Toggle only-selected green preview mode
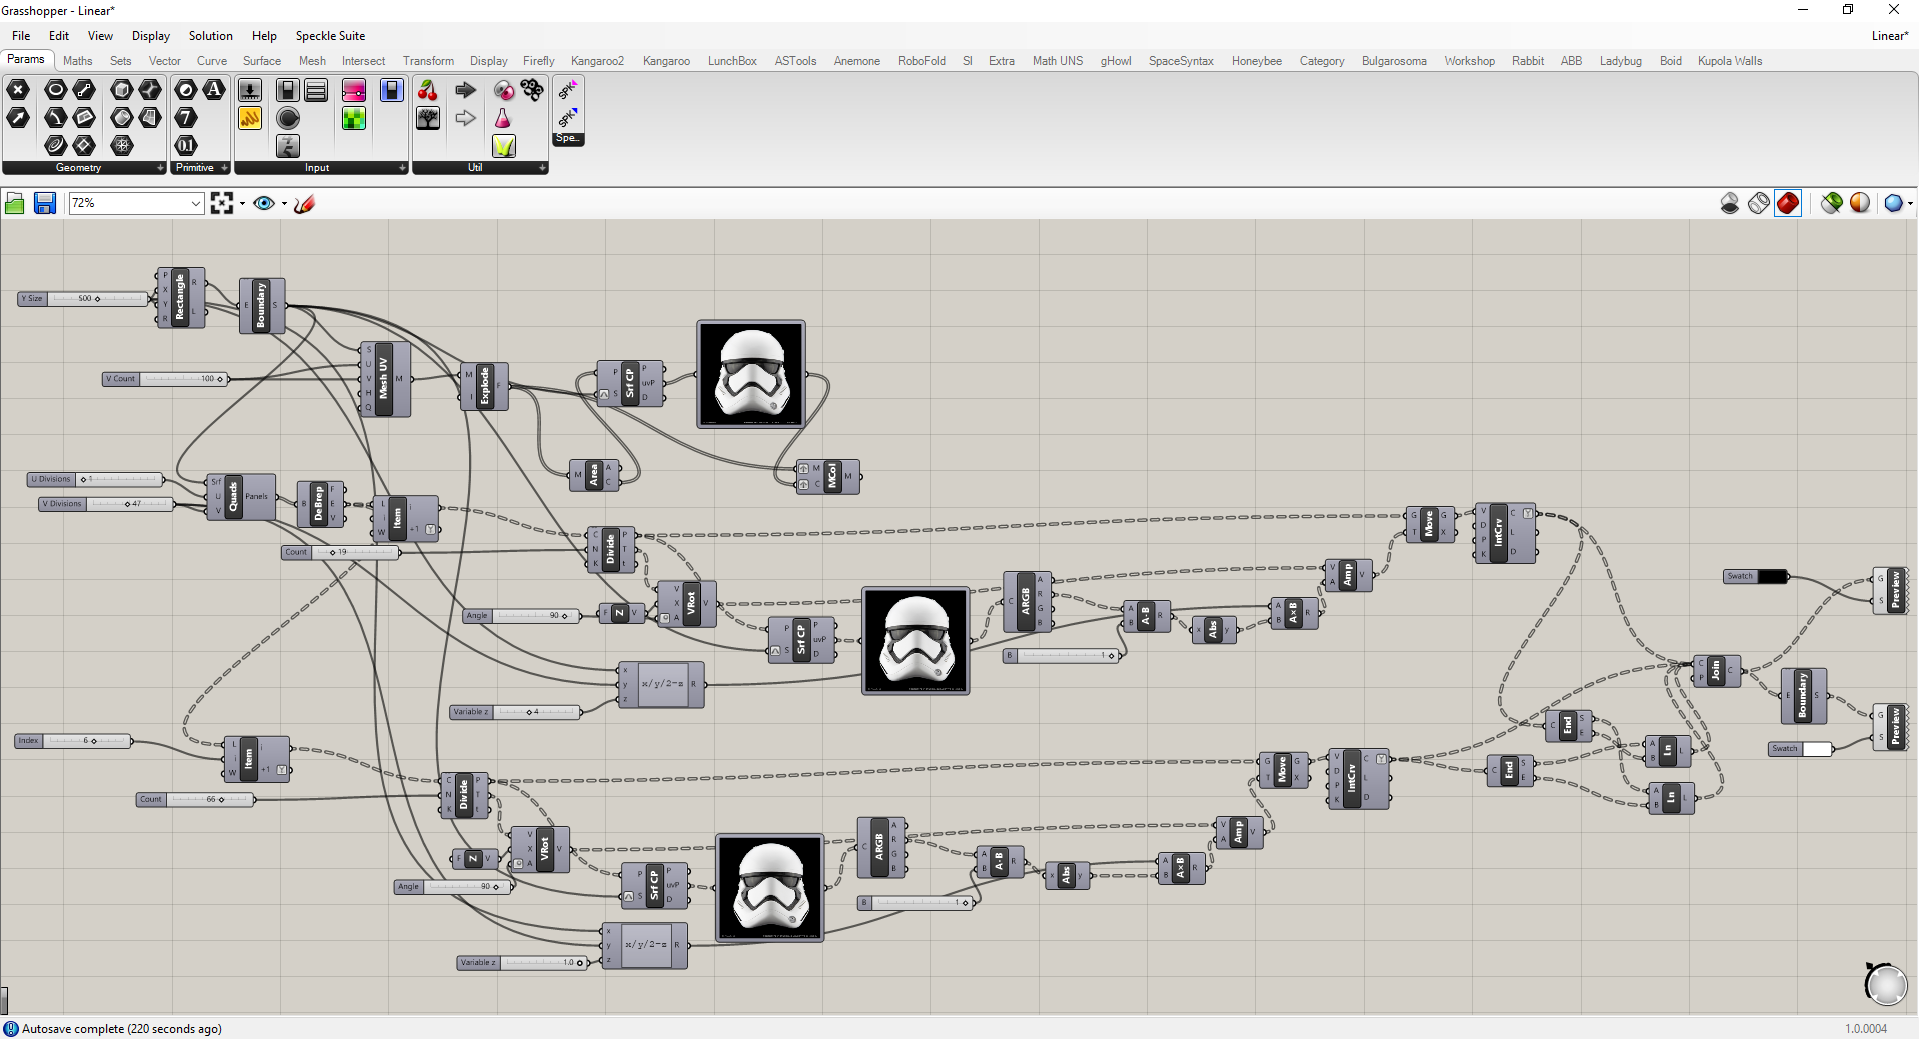 point(1832,204)
